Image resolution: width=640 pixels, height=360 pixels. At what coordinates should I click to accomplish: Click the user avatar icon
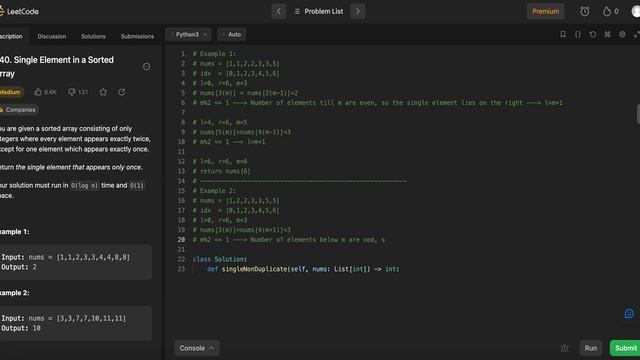636,11
